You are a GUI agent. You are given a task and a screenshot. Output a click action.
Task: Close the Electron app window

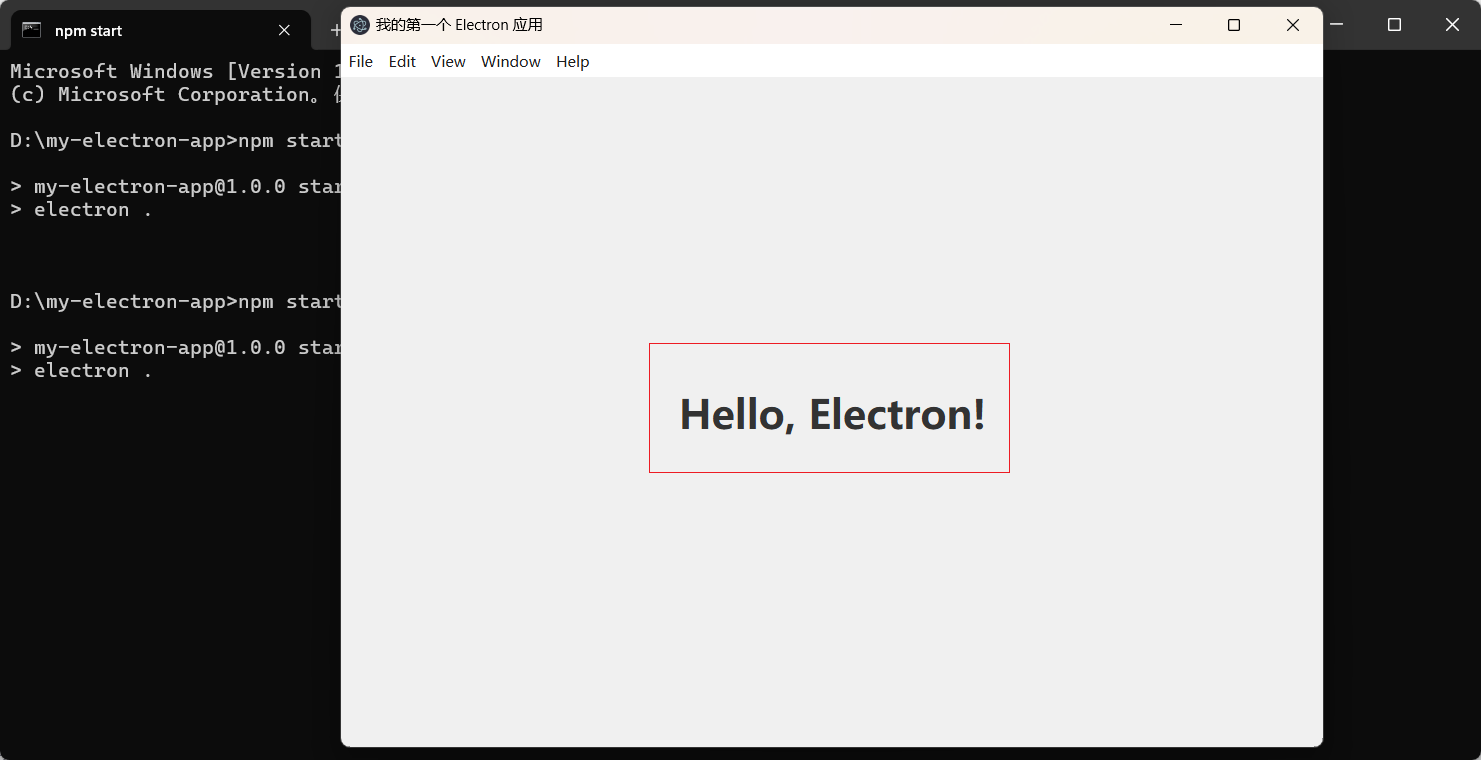1293,25
